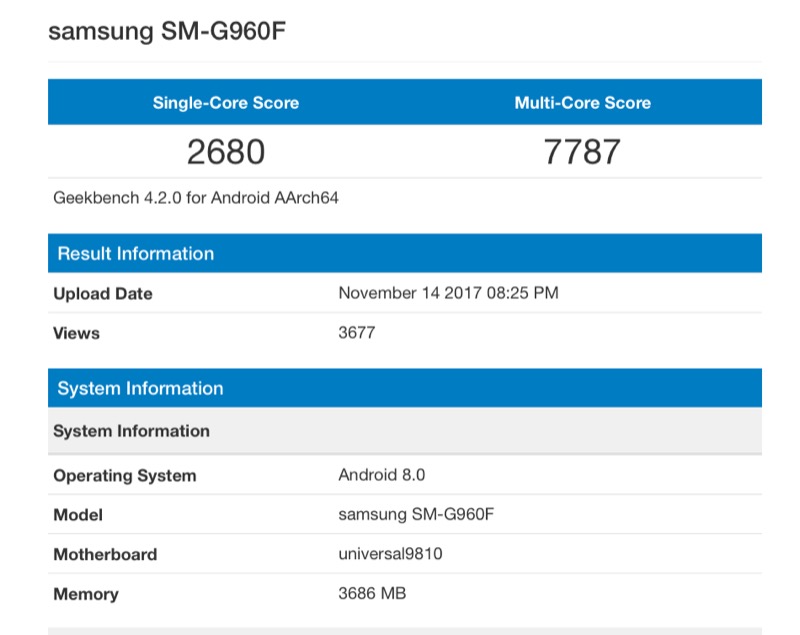Select the Upload Date label
Screen dimensions: 800x635
click(x=103, y=294)
